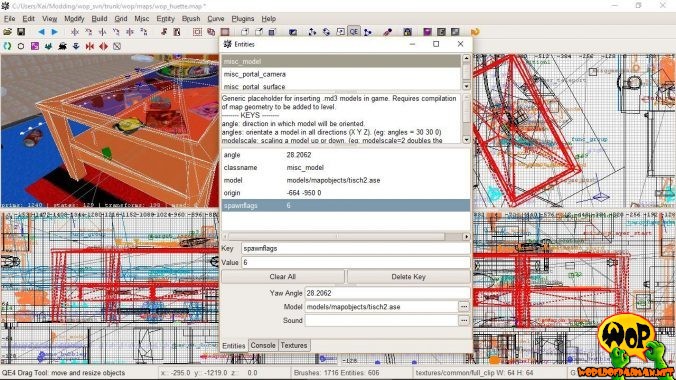Open the Plugins menu
The image size is (676, 380).
point(243,19)
